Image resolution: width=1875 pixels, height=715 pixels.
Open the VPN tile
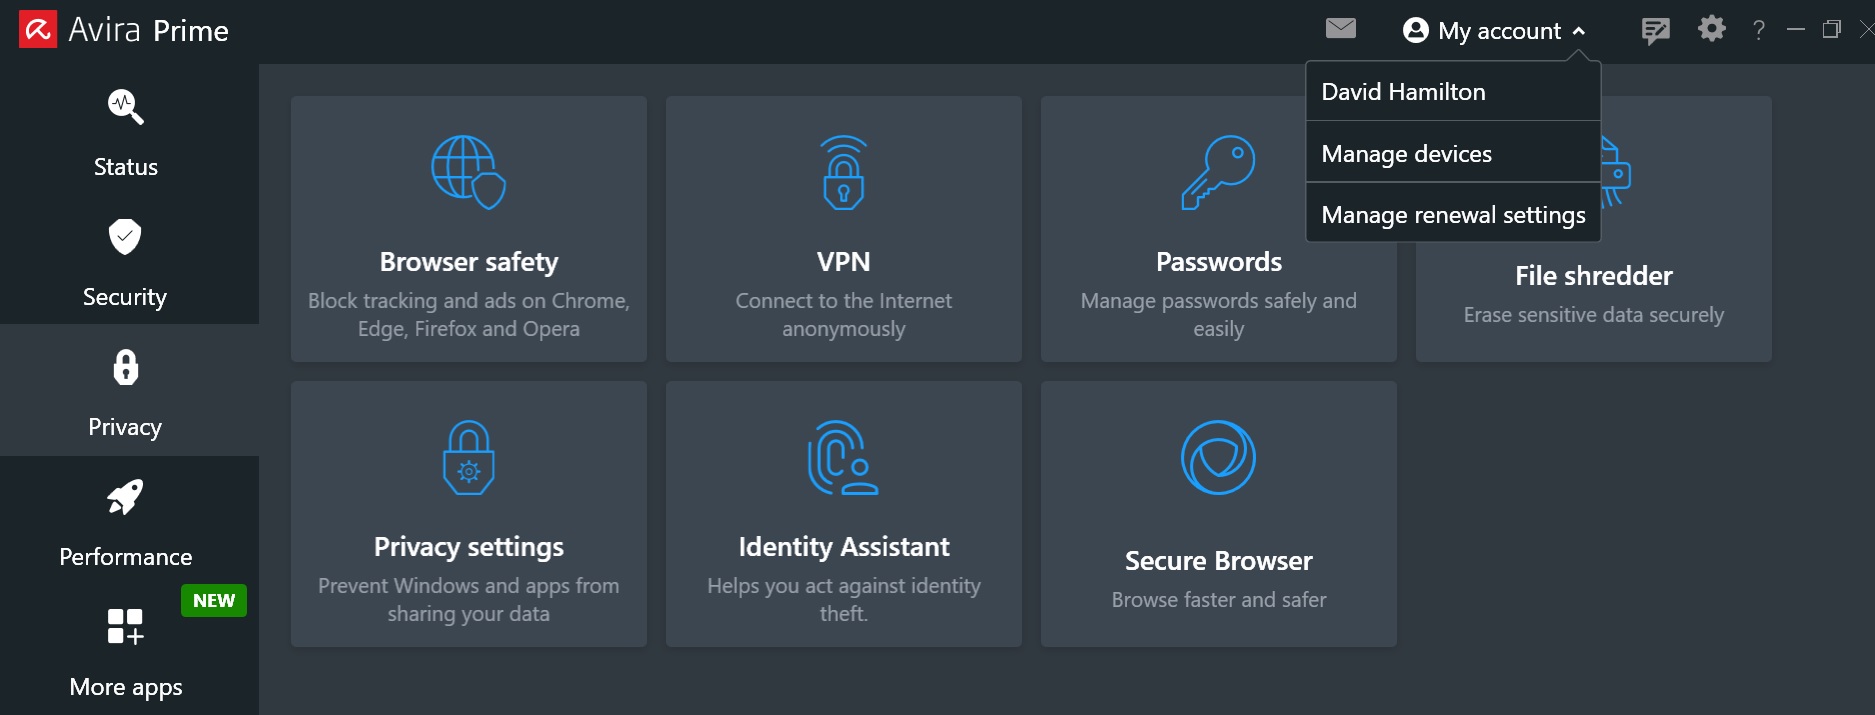[x=844, y=229]
